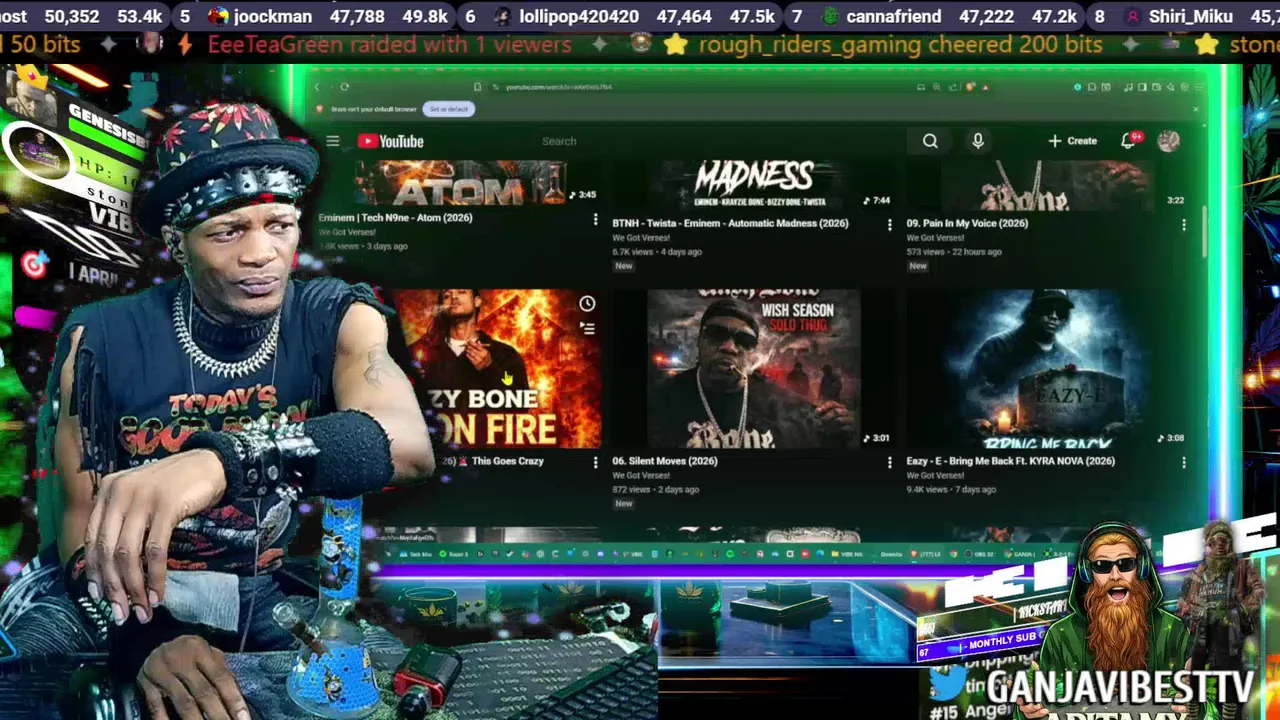Open three-dot menu for Bring Me Back video

click(x=1184, y=462)
